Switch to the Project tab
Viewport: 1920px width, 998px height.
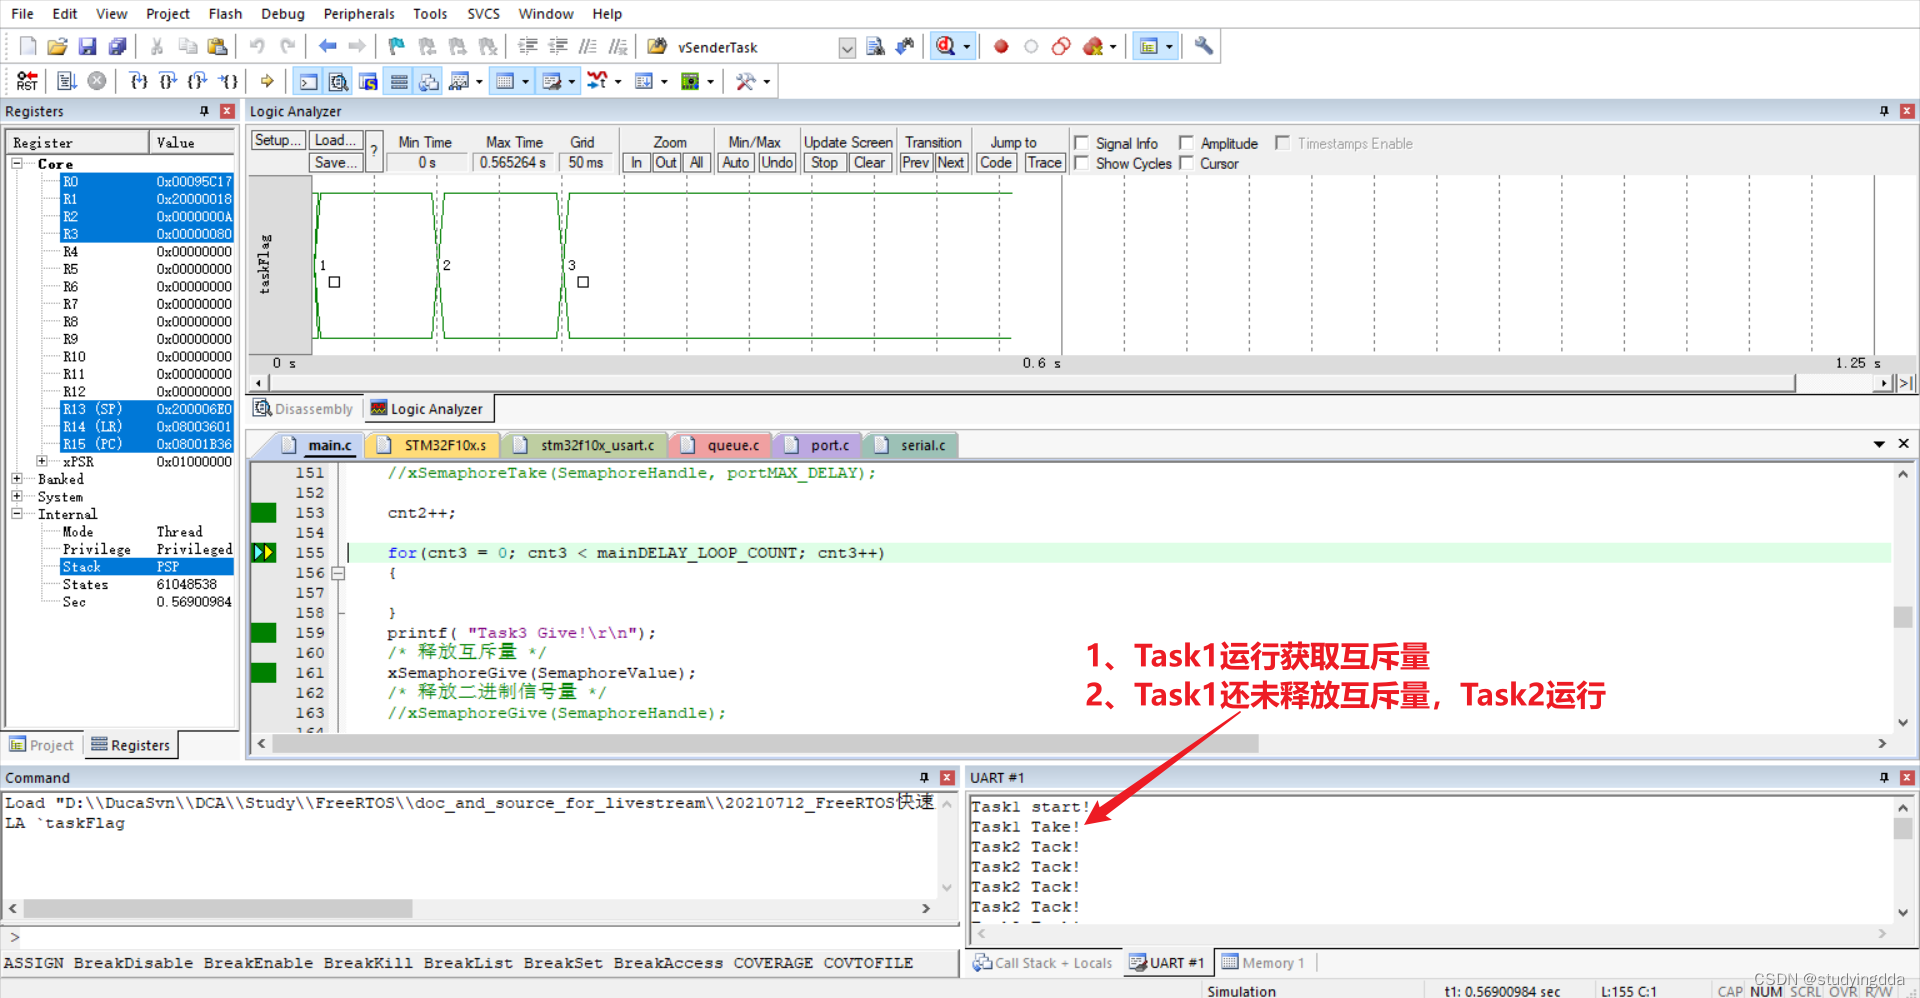(42, 745)
